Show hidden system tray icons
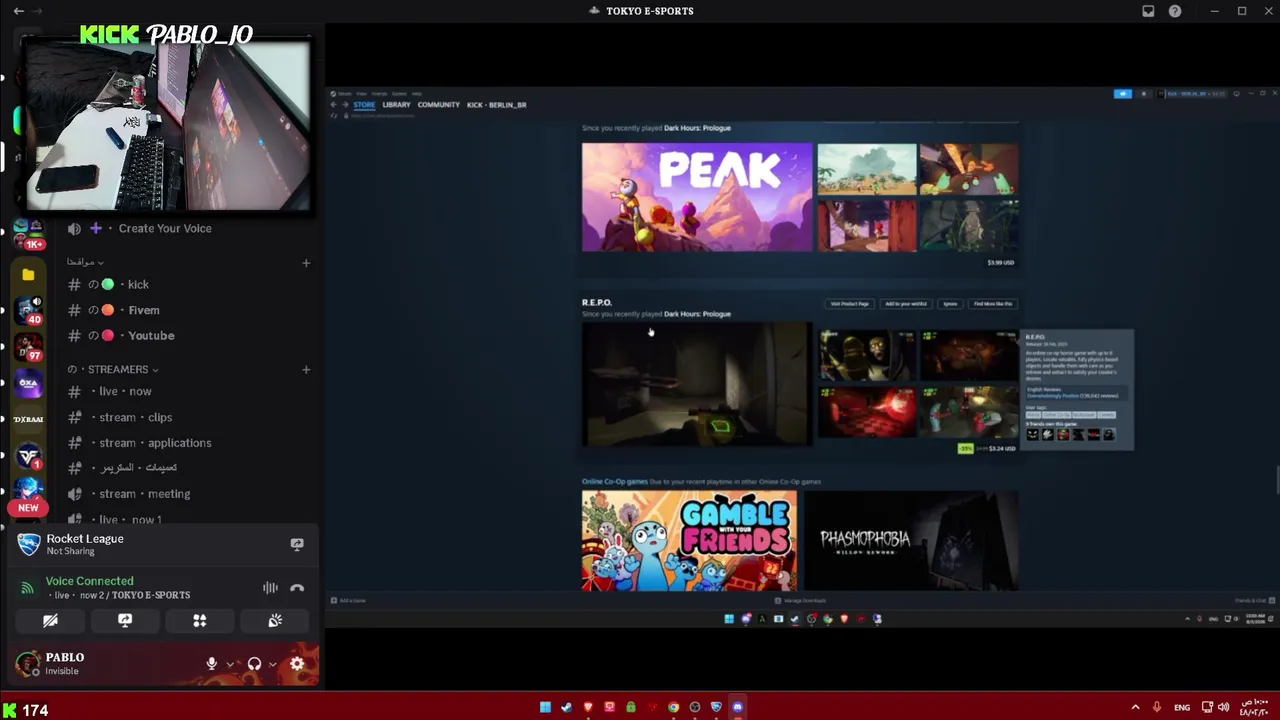 pyautogui.click(x=1135, y=708)
